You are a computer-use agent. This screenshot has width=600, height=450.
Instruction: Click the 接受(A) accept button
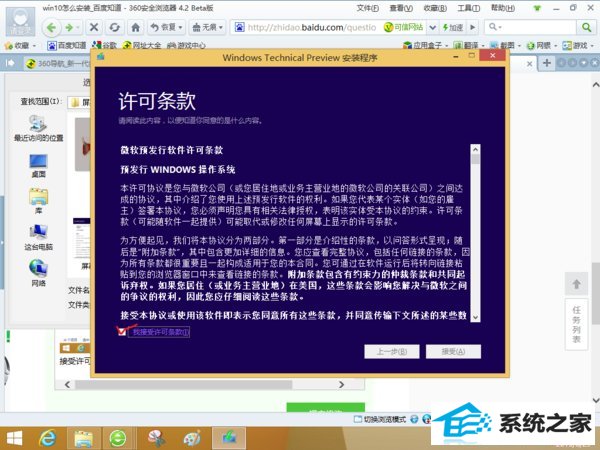coord(453,351)
